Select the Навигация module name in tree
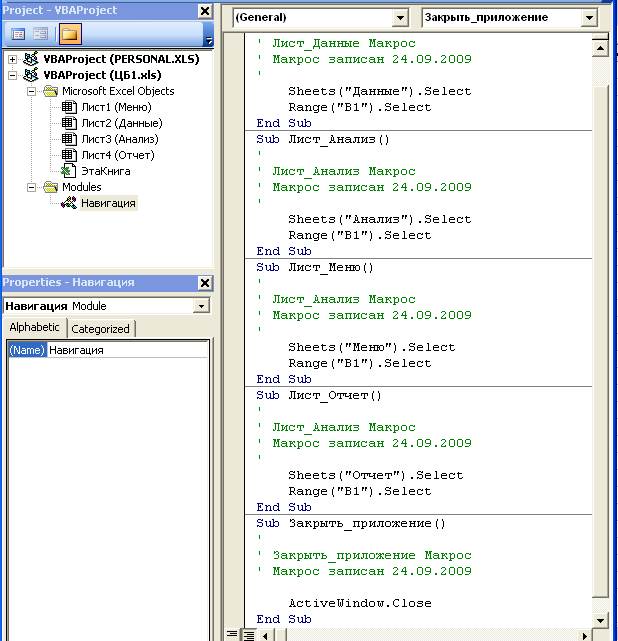 click(x=108, y=203)
